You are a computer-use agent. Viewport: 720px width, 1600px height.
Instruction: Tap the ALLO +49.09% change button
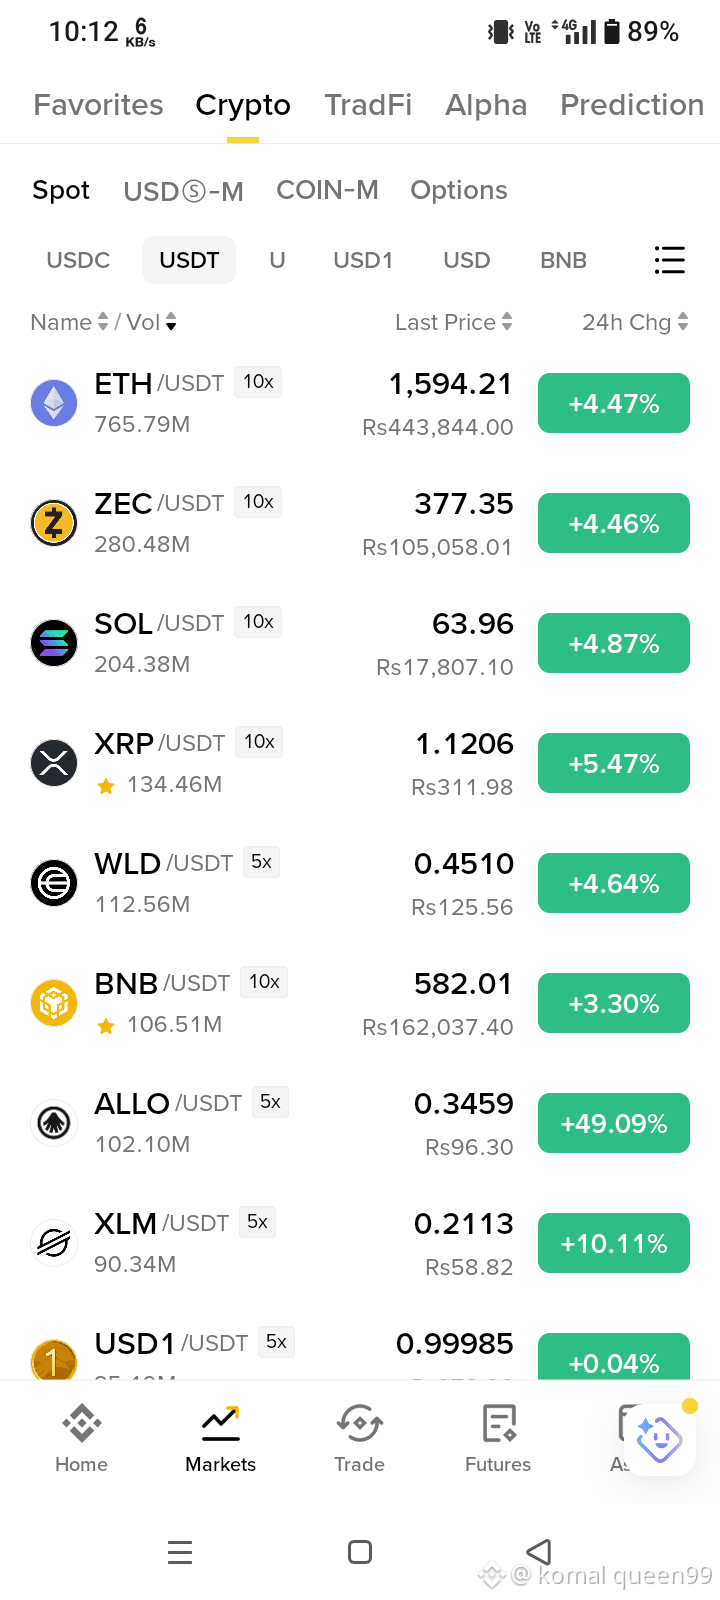614,1123
